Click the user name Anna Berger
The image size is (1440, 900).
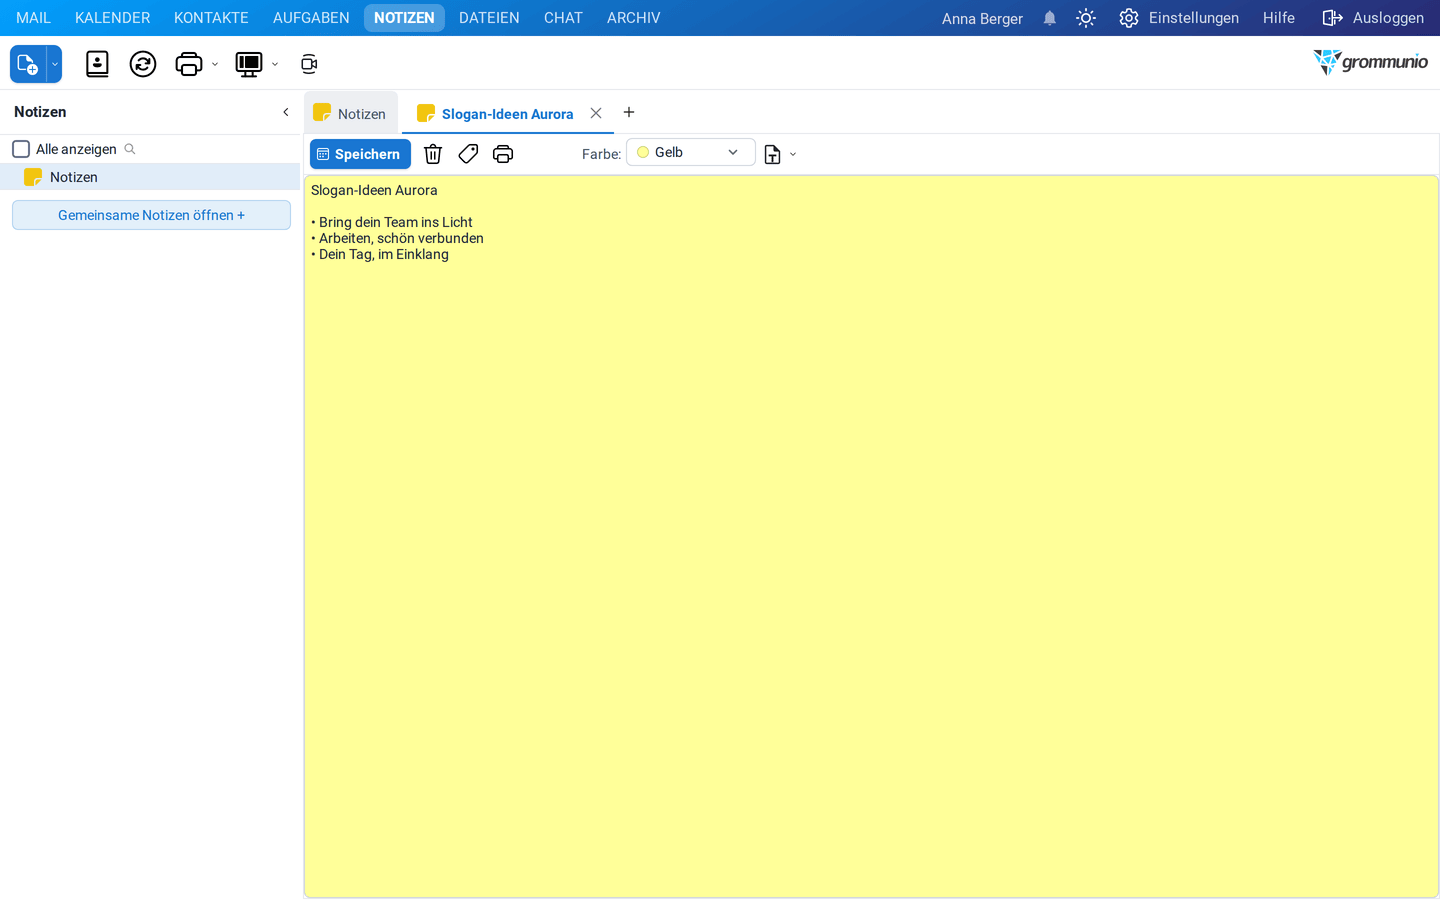982,19
